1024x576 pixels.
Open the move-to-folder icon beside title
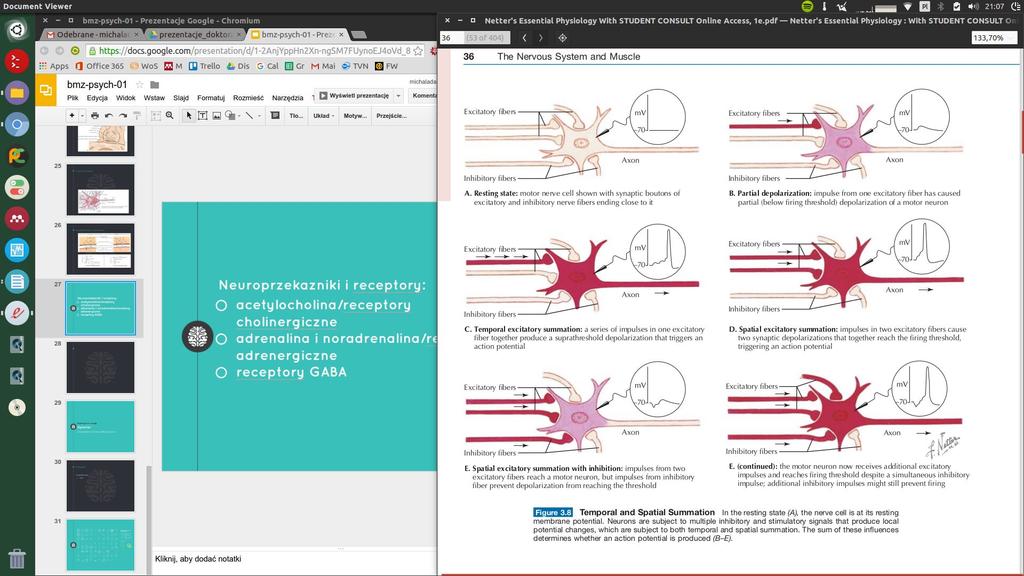pos(155,84)
